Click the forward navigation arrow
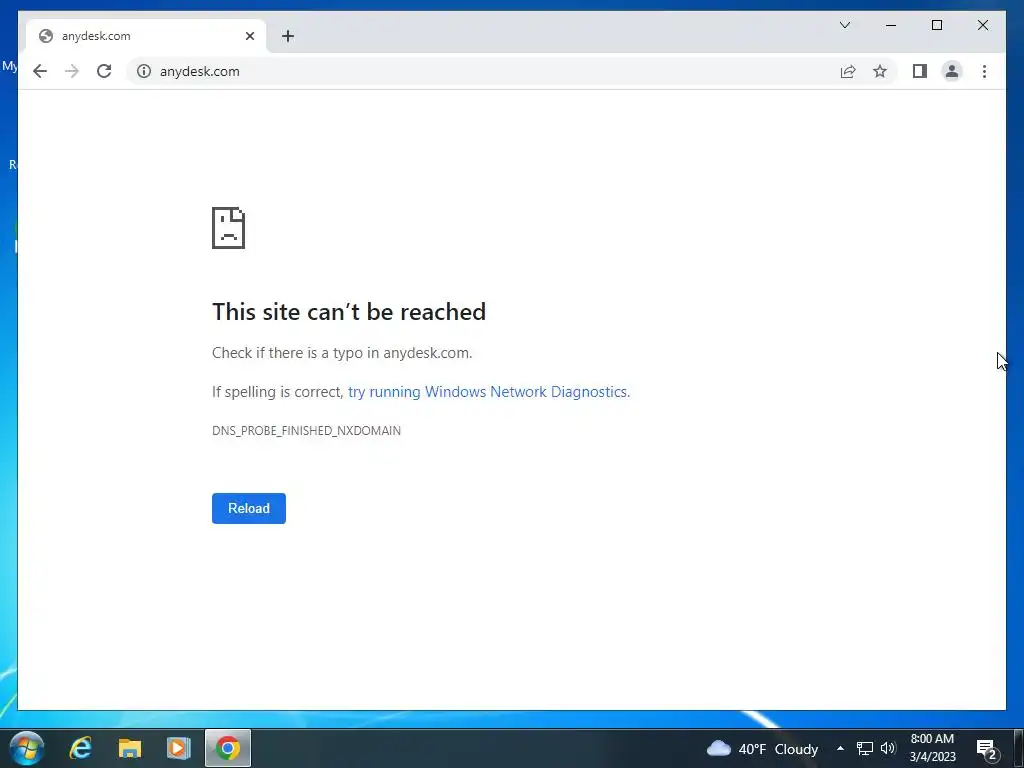The image size is (1024, 768). [72, 71]
